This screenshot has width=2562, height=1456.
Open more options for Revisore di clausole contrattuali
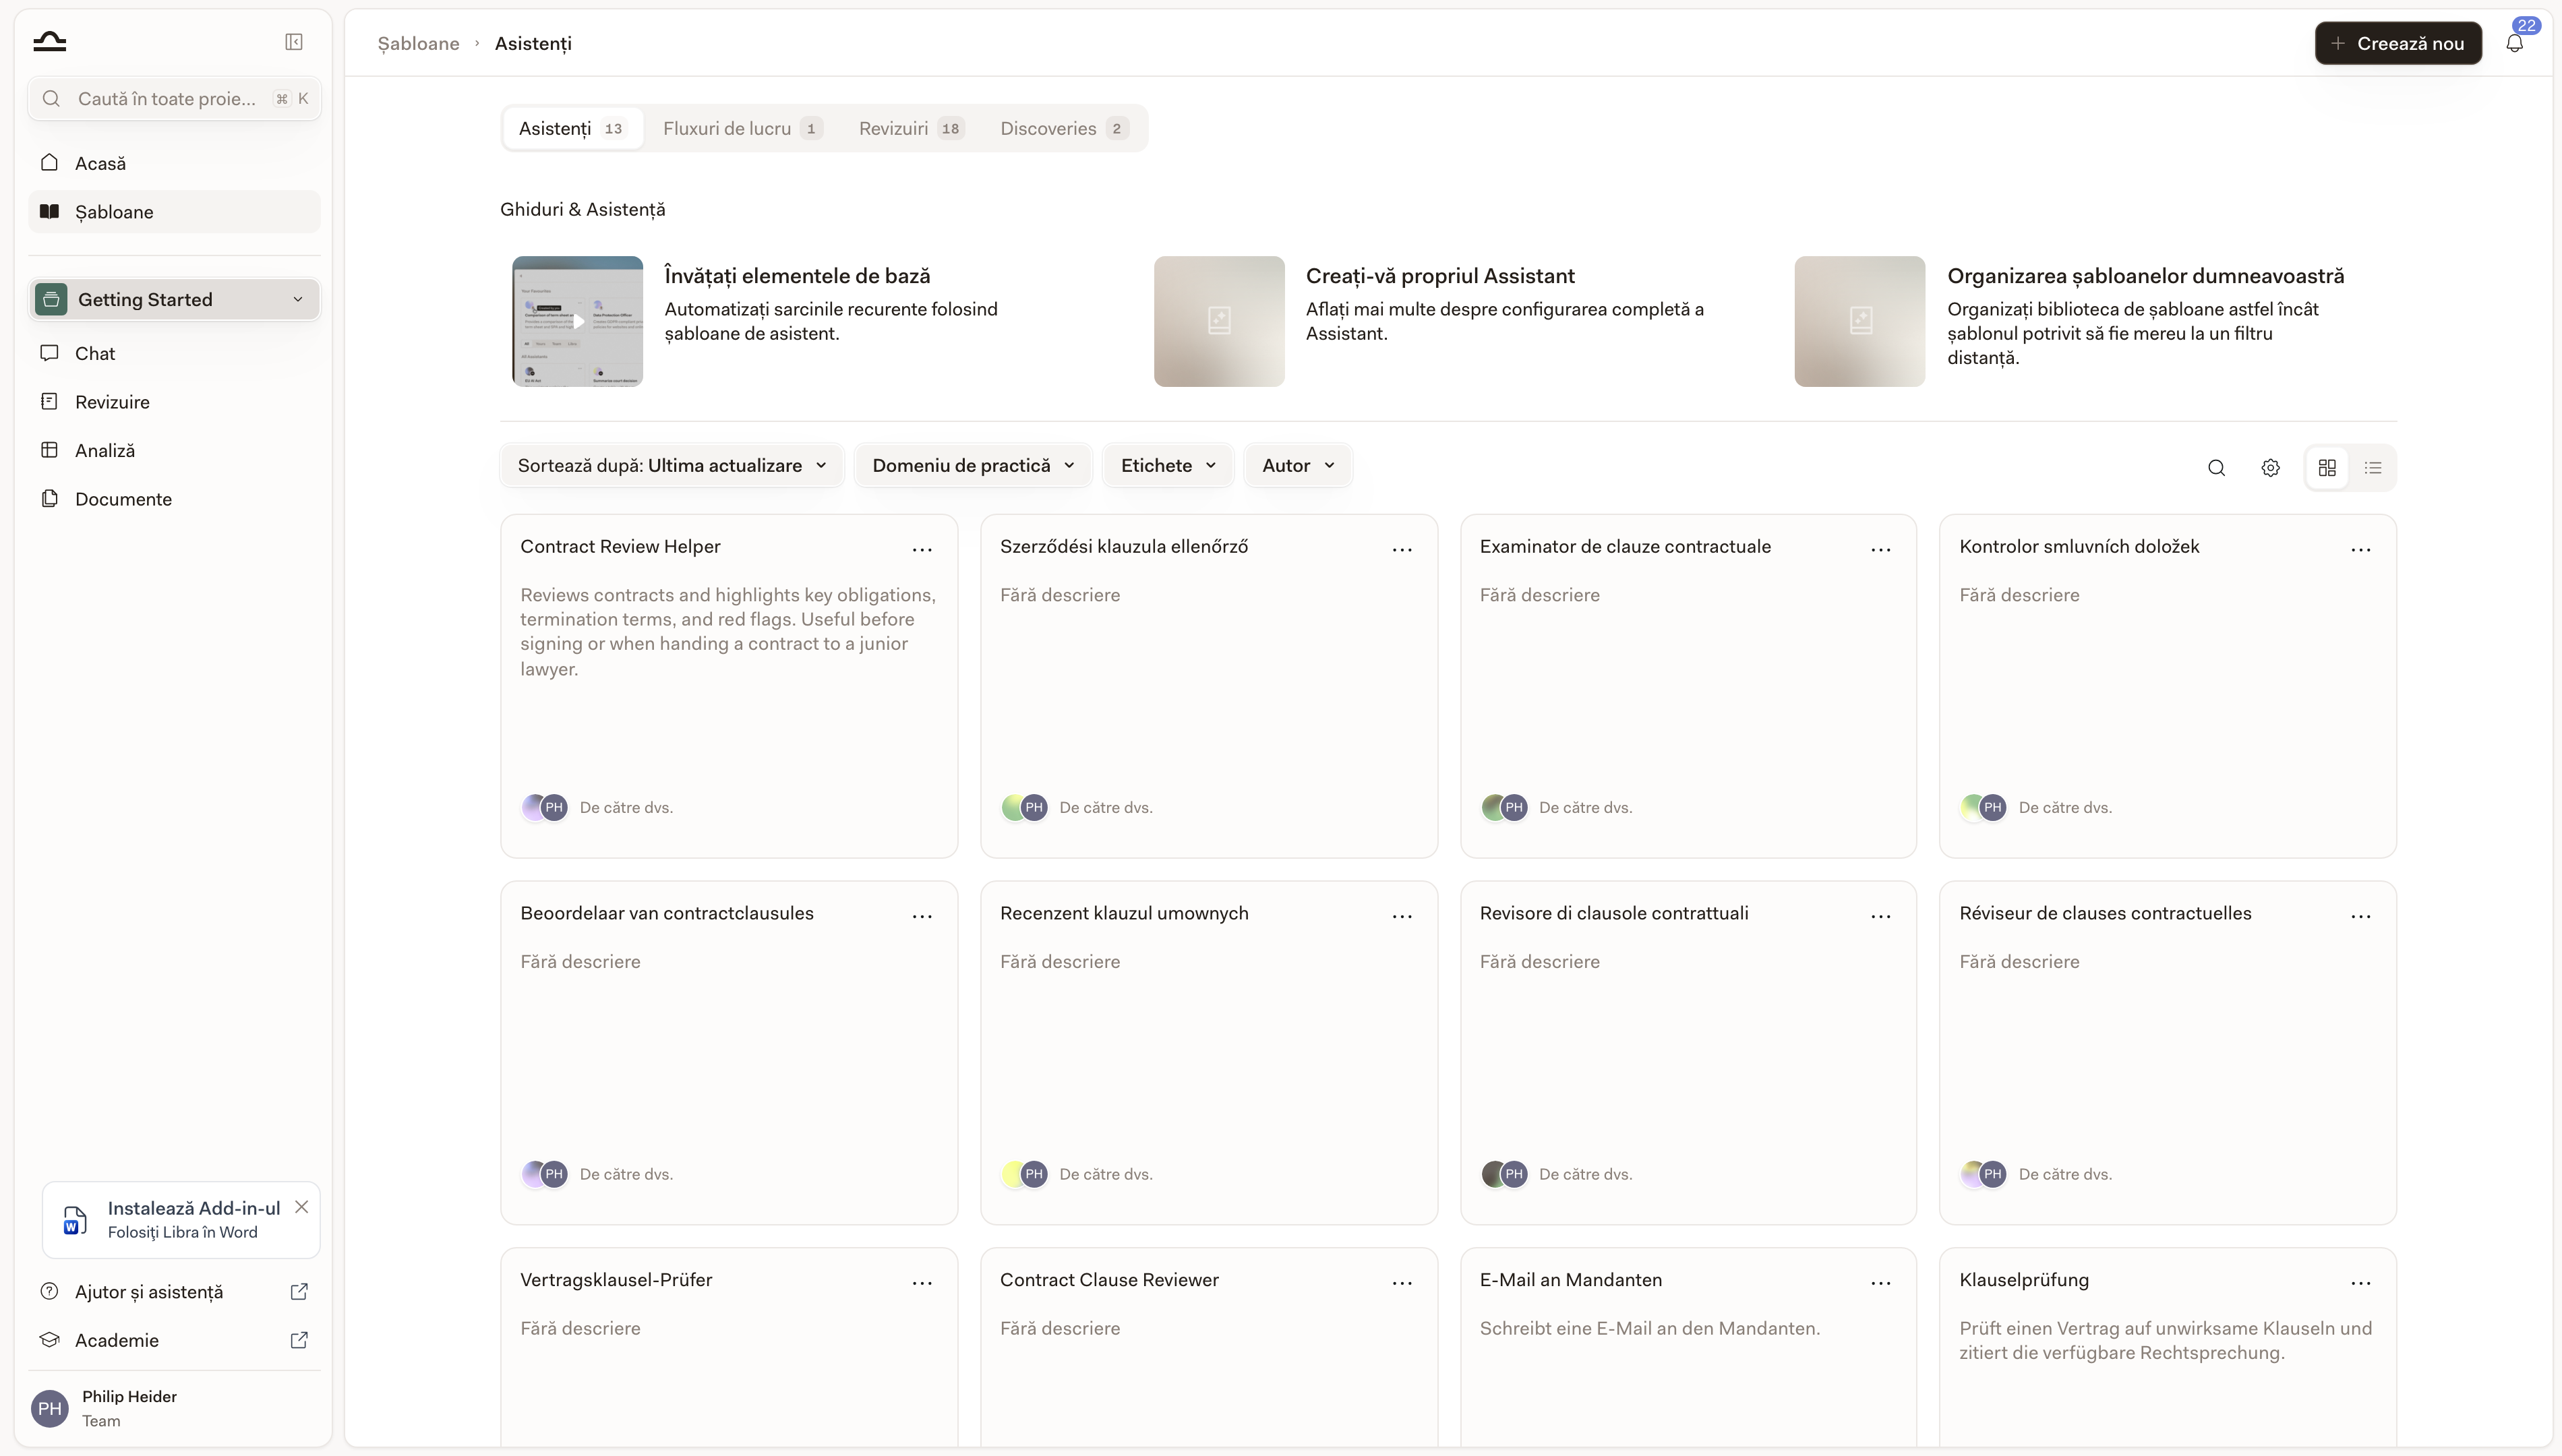pos(1881,916)
